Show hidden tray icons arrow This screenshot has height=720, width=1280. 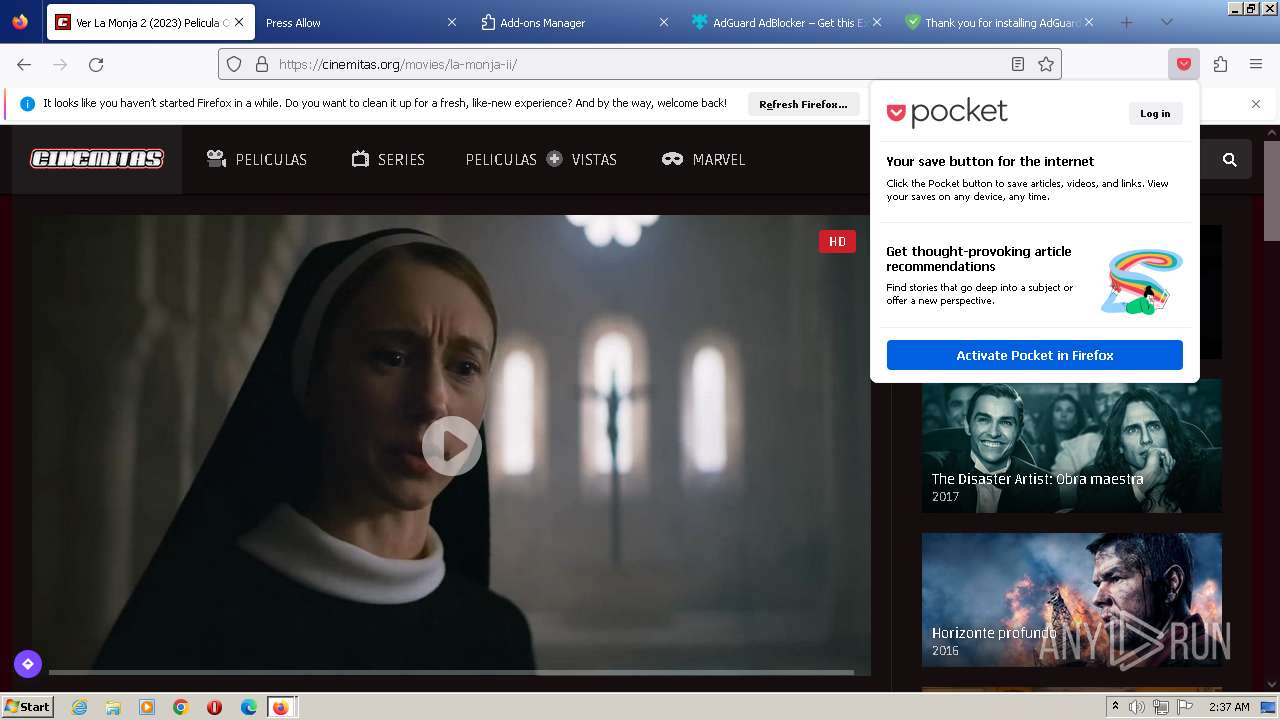[1115, 707]
